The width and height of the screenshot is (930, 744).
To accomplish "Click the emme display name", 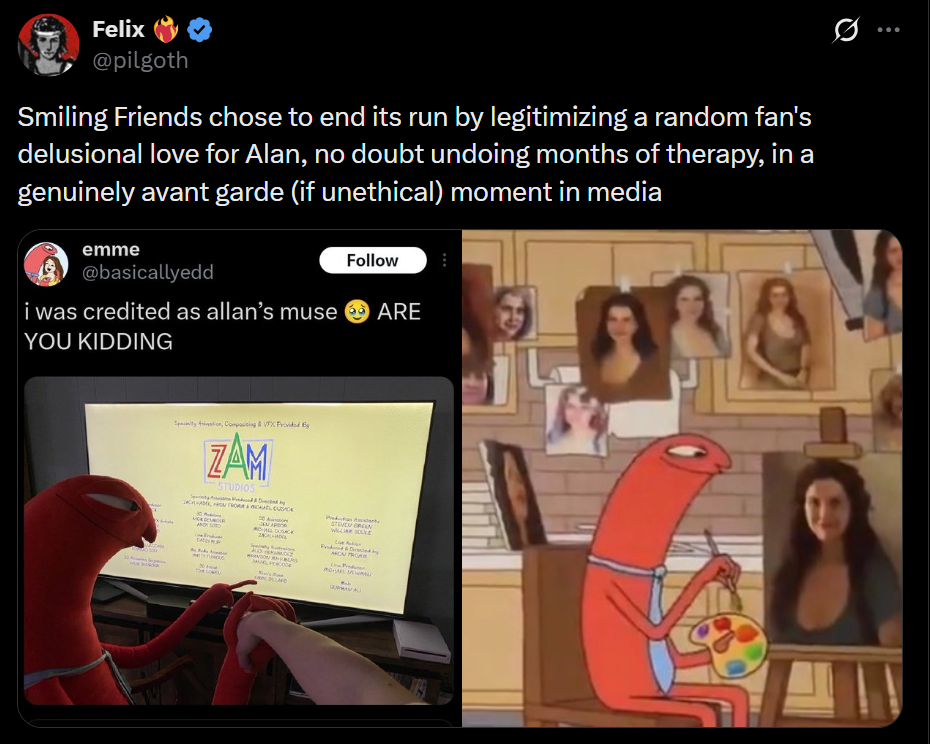I will coord(111,249).
